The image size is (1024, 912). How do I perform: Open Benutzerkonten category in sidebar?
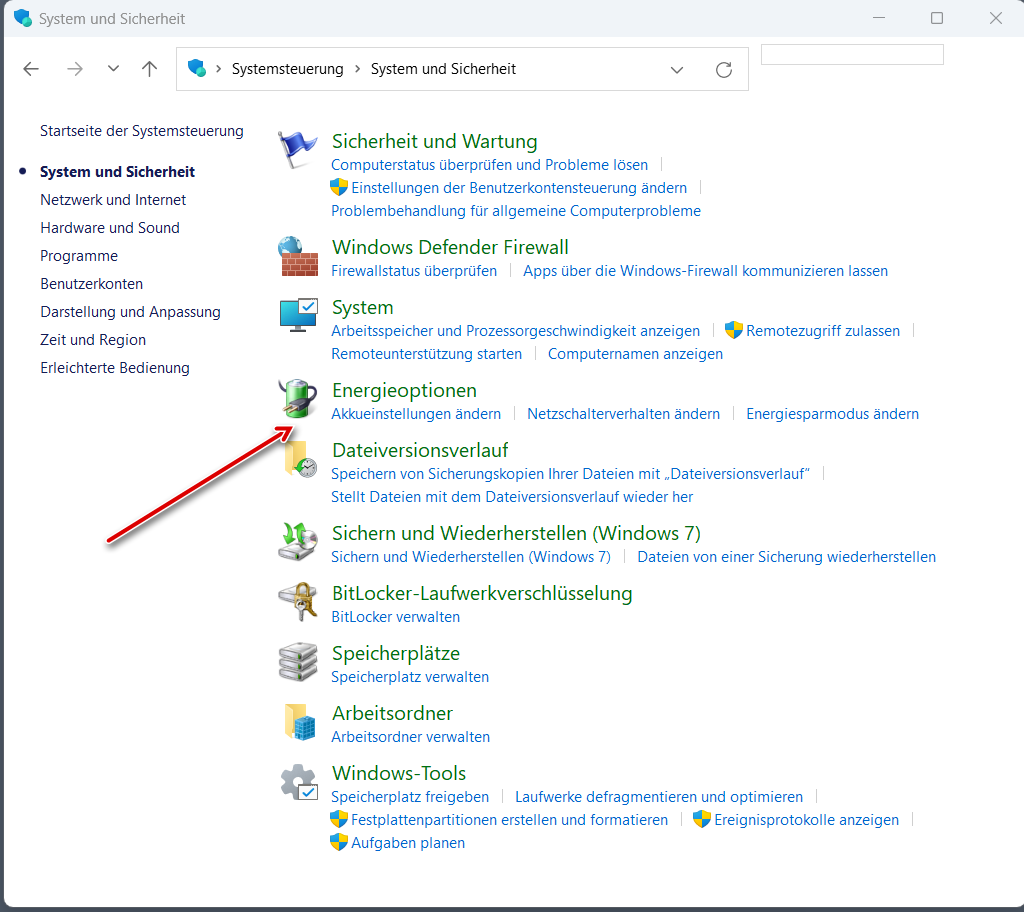pos(91,284)
